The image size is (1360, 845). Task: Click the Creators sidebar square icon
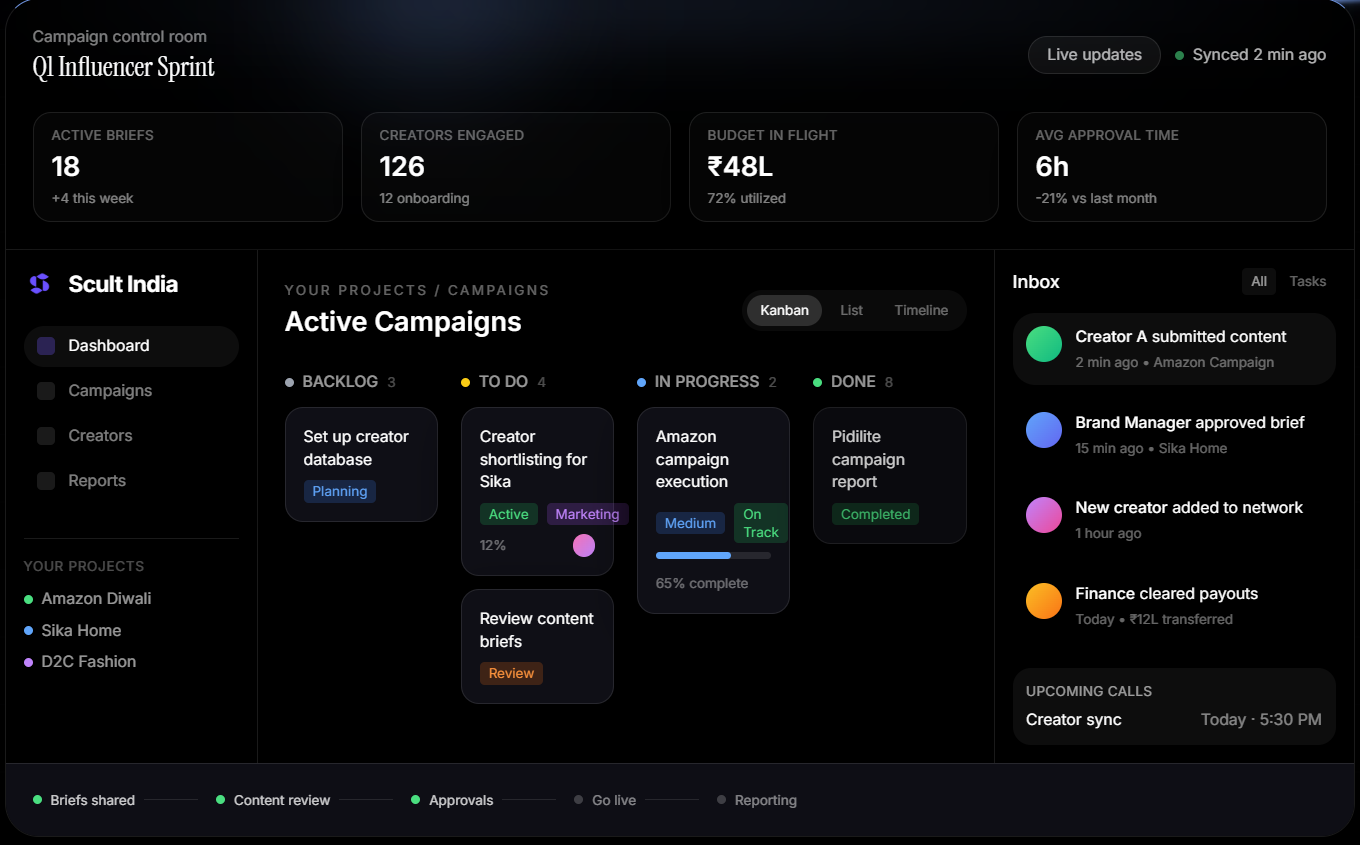[46, 436]
